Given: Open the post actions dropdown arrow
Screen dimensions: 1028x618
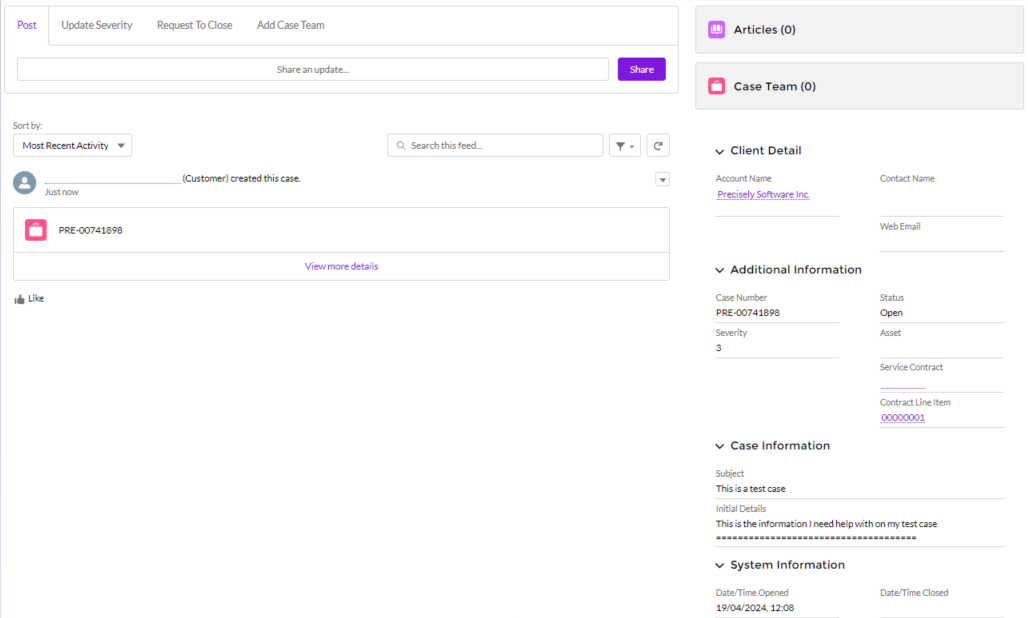Looking at the screenshot, I should pyautogui.click(x=662, y=180).
